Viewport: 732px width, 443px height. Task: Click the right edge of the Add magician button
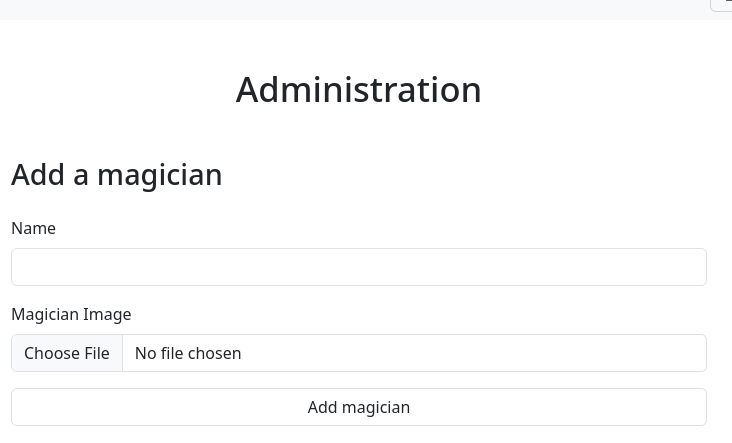click(x=690, y=407)
